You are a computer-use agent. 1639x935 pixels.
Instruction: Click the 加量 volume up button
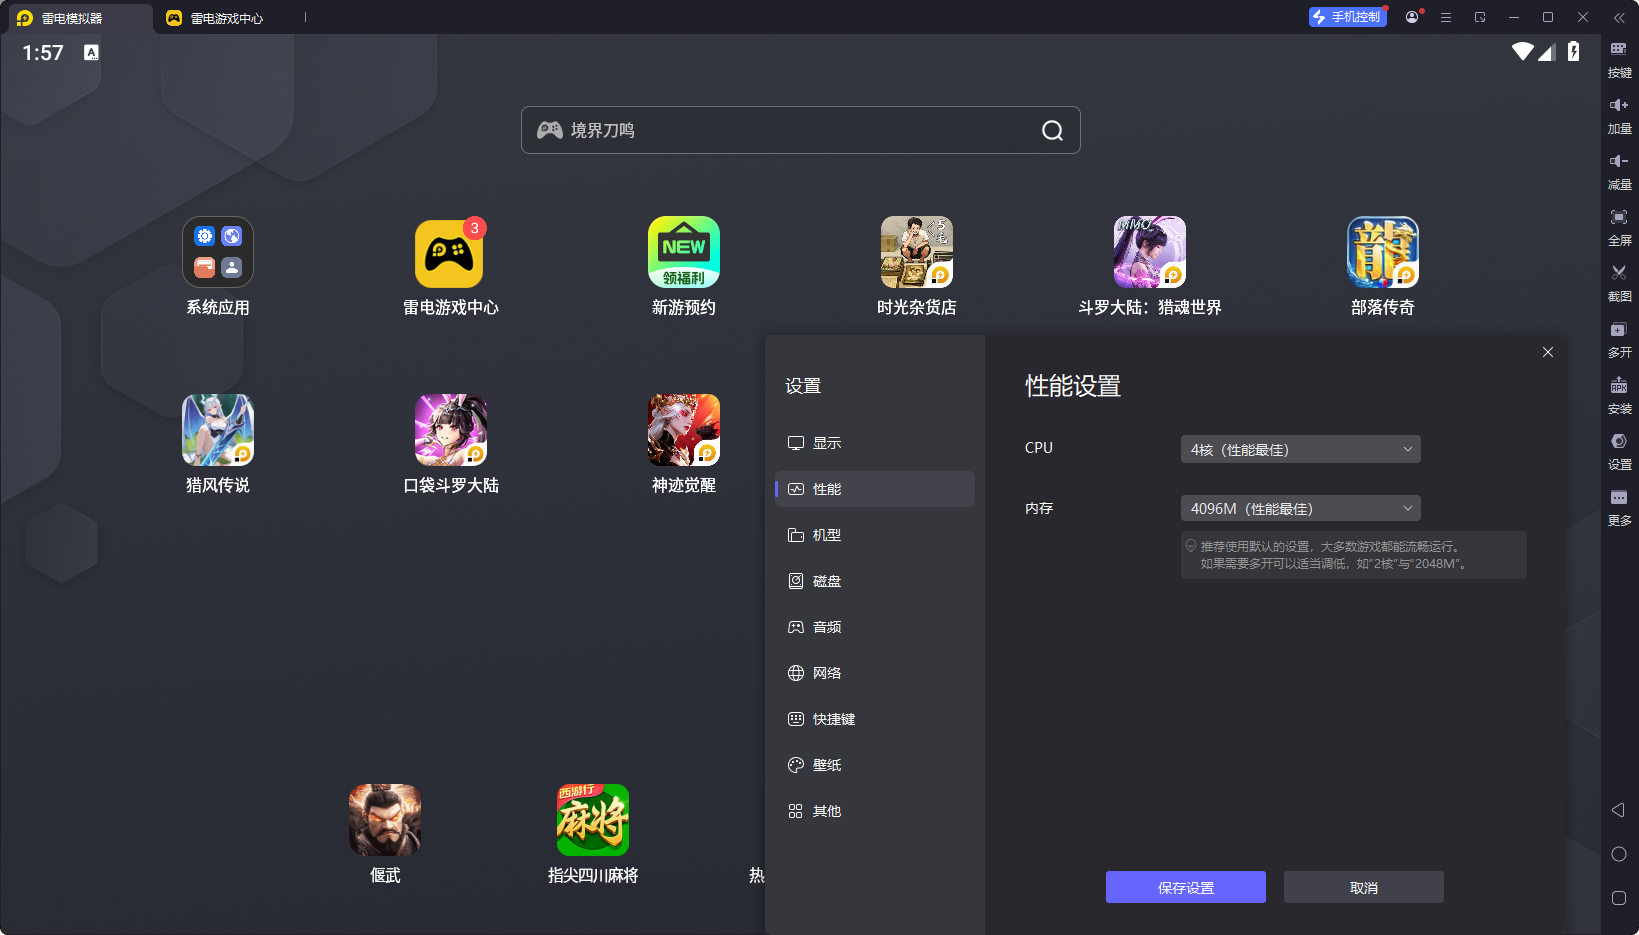[x=1619, y=116]
